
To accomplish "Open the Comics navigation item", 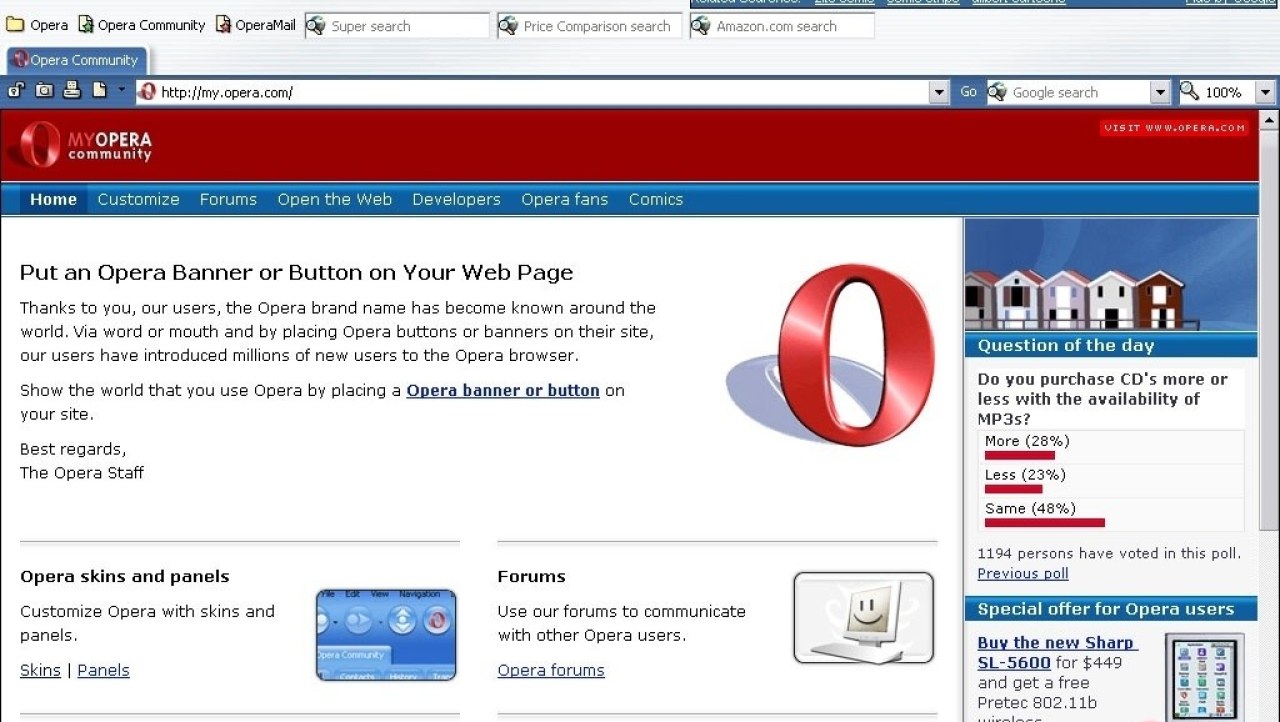I will point(656,199).
